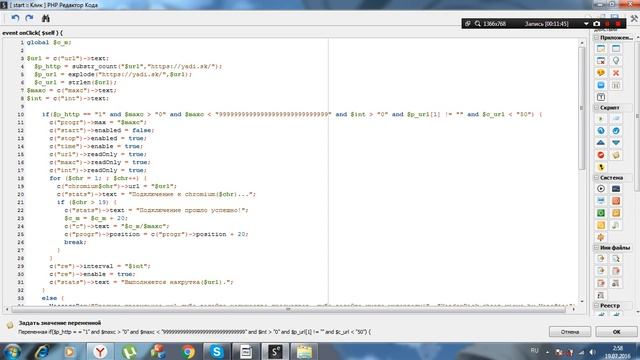640x360 pixels.
Task: Open the Windows Start menu
Action: (x=12, y=352)
